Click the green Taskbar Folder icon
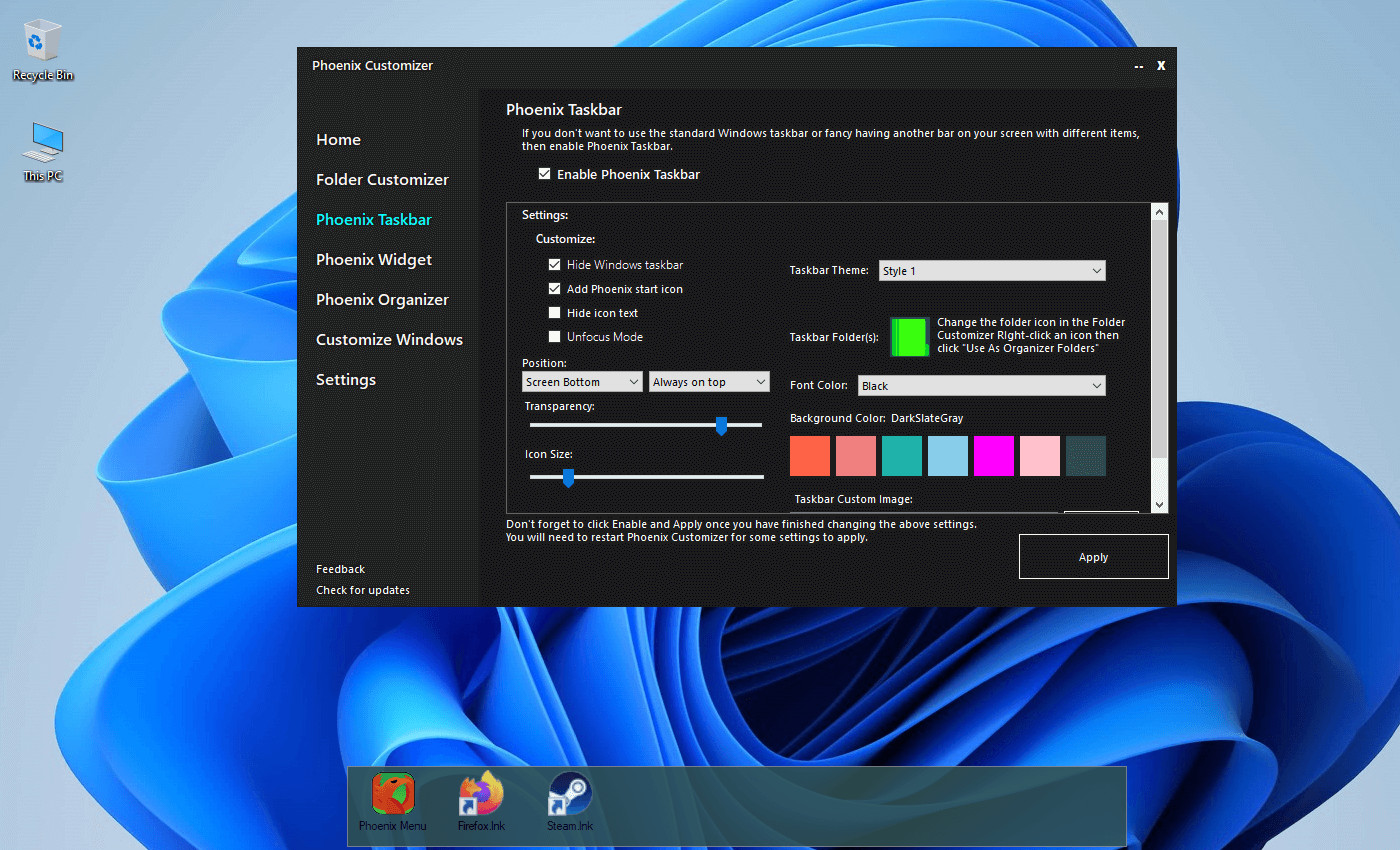This screenshot has height=850, width=1400. click(909, 337)
